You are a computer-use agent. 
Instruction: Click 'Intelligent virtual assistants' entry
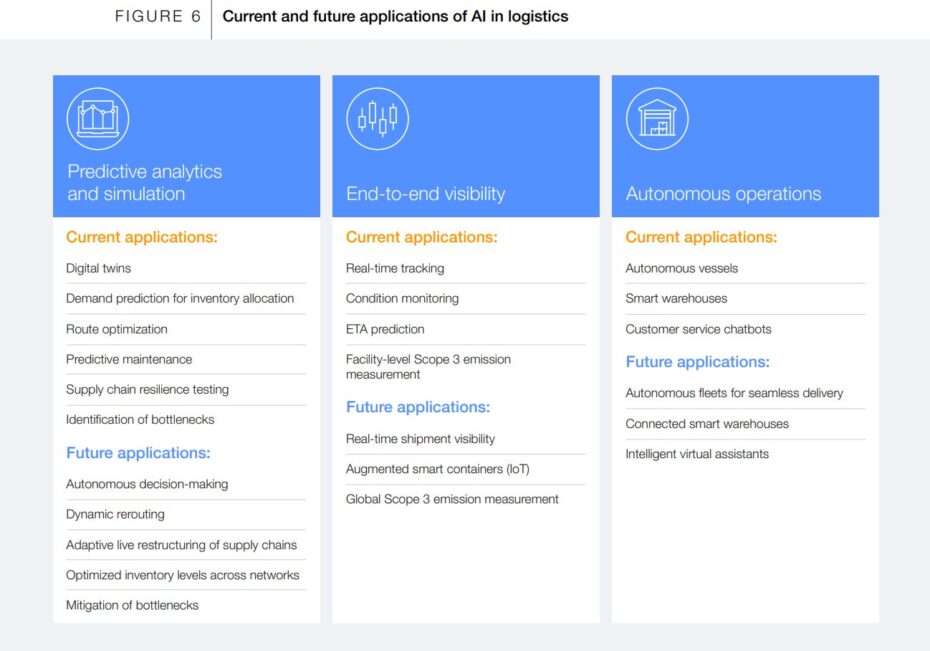(x=697, y=454)
